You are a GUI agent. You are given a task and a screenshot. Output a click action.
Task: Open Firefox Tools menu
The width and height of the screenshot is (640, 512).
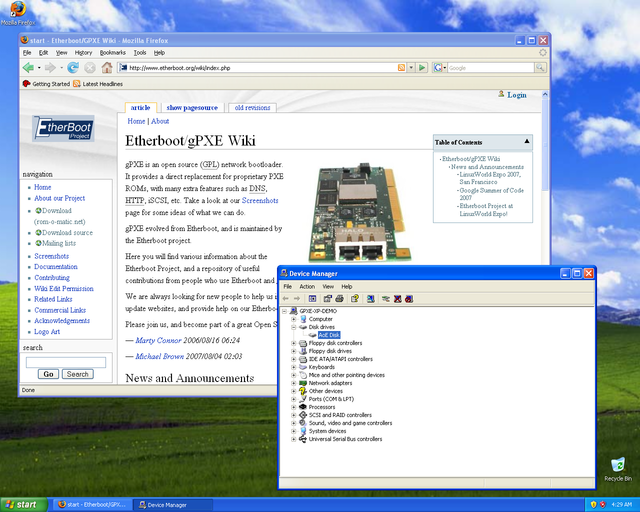coord(140,53)
